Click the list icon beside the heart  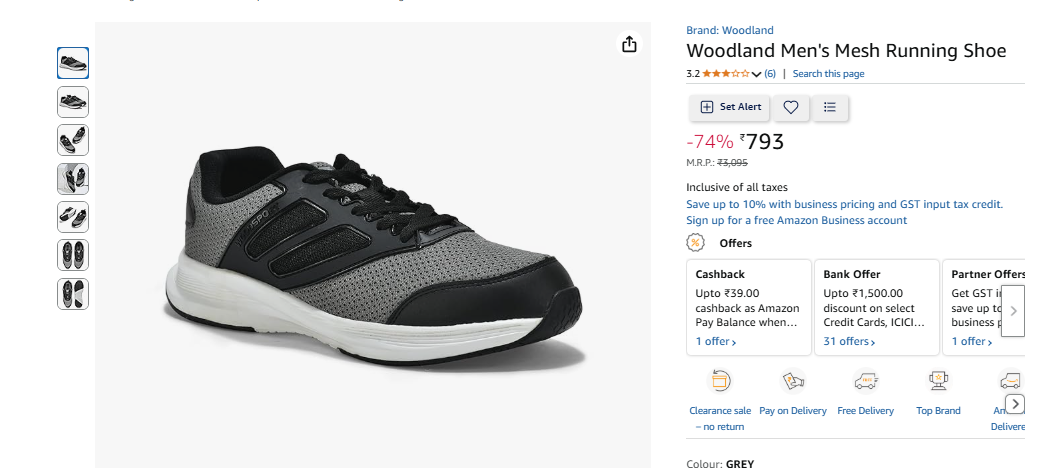(829, 107)
